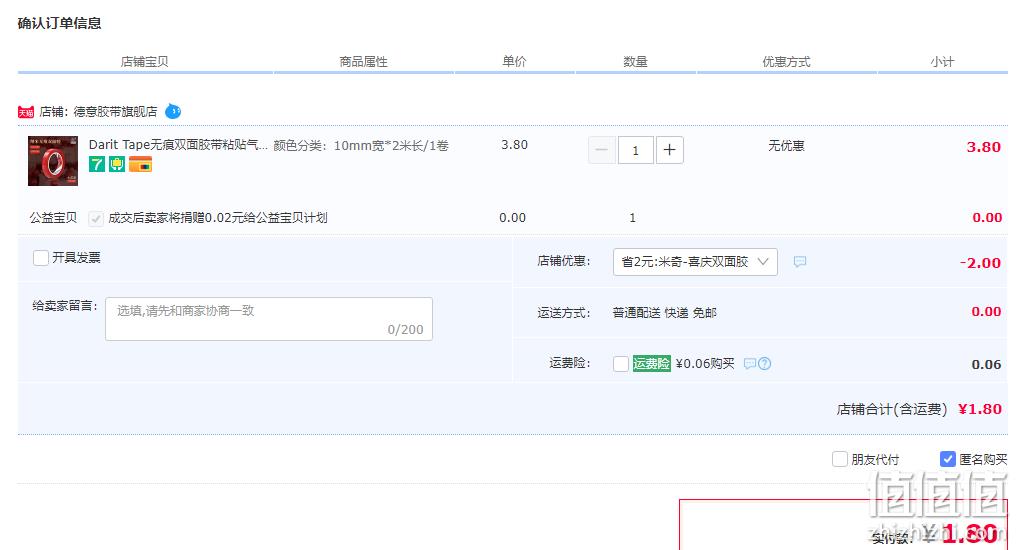The height and width of the screenshot is (550, 1017).
Task: Click the chat icon beside ¥0.06购买
Action: click(x=750, y=364)
